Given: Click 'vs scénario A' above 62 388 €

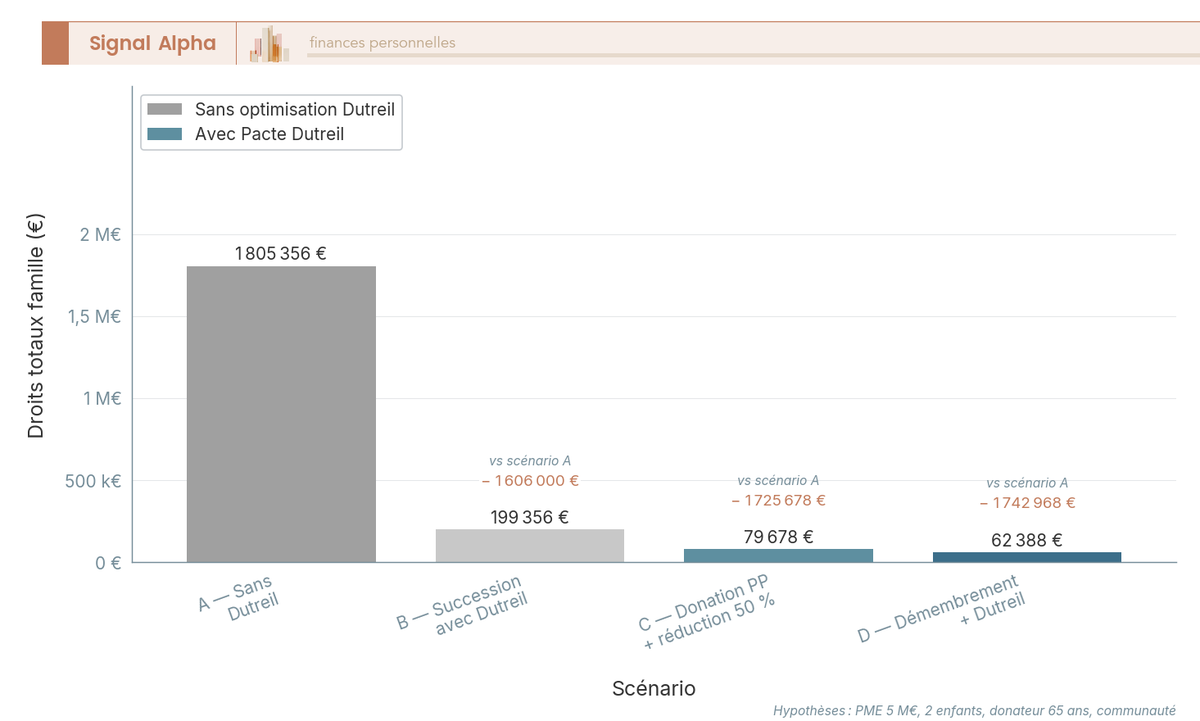Looking at the screenshot, I should (1027, 483).
